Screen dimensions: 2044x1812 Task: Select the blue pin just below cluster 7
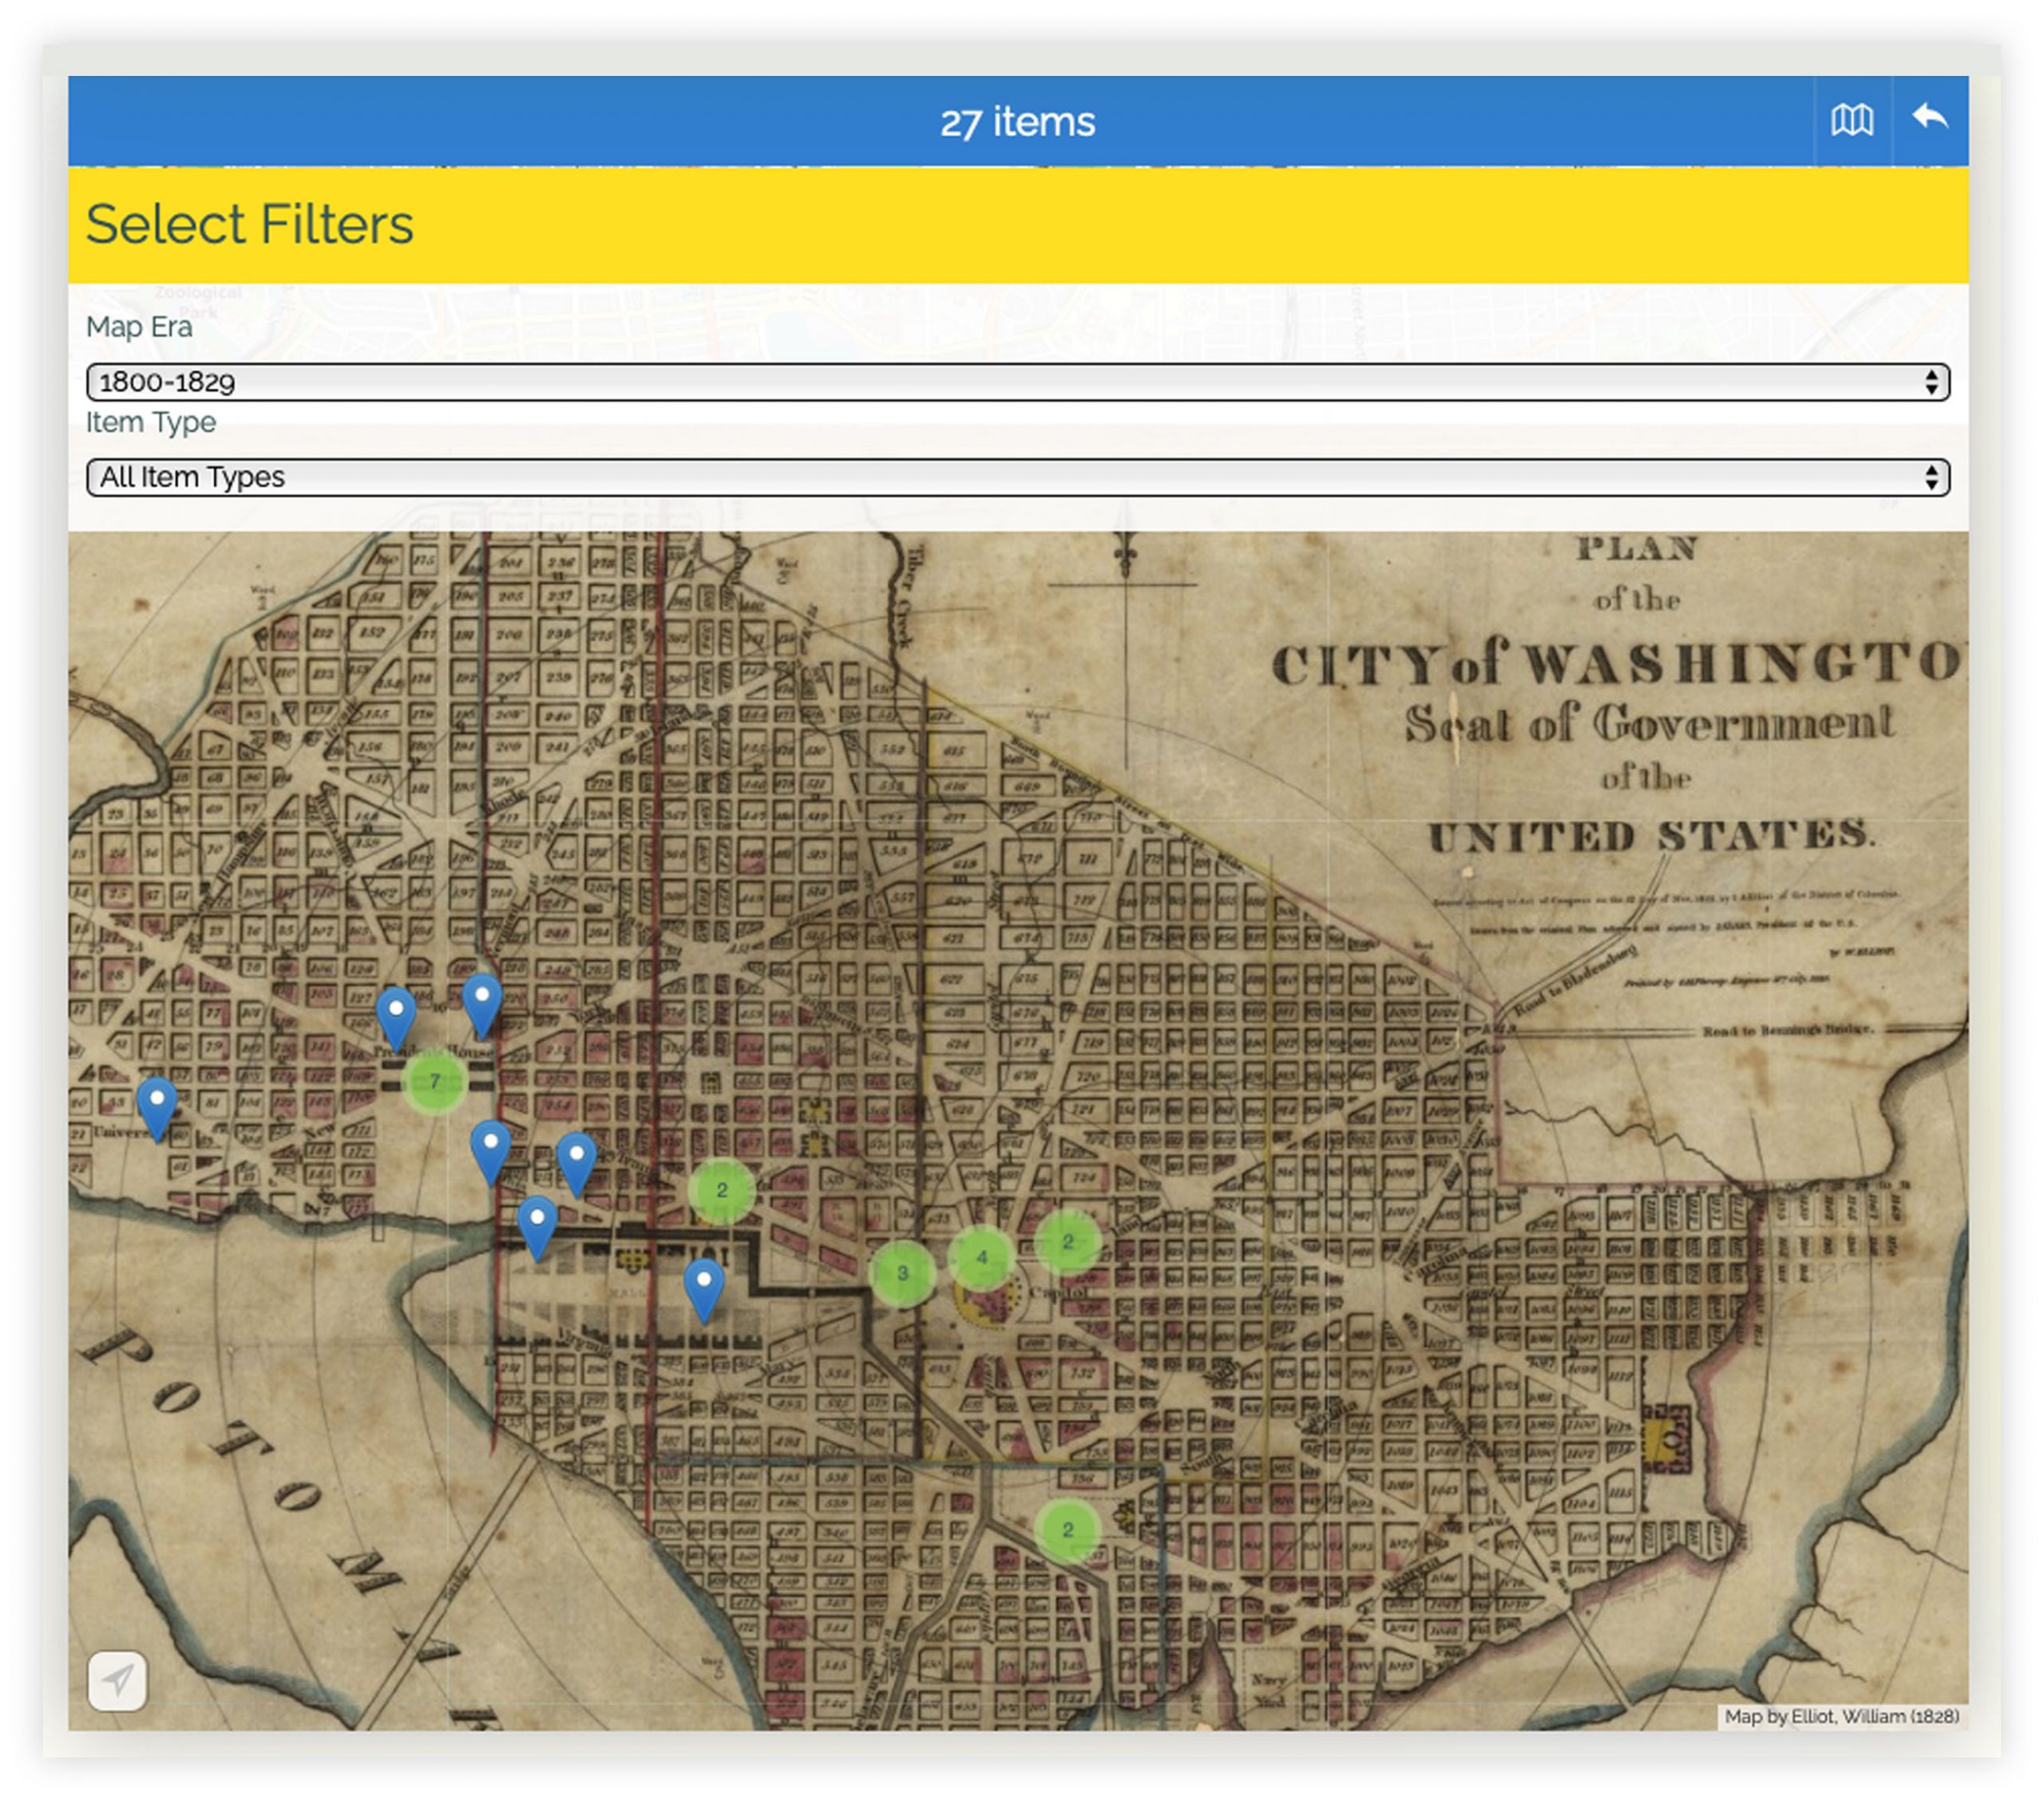pos(490,1152)
